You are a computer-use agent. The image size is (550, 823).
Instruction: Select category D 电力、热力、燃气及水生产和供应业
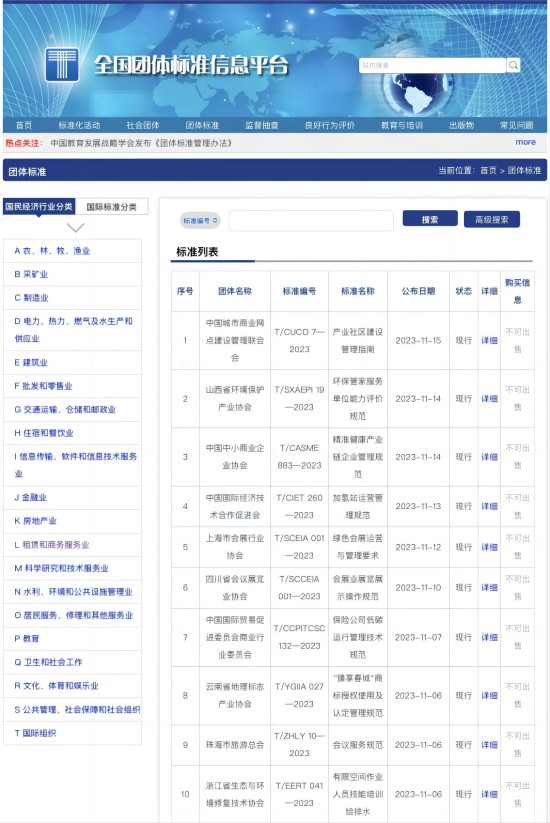(x=73, y=330)
